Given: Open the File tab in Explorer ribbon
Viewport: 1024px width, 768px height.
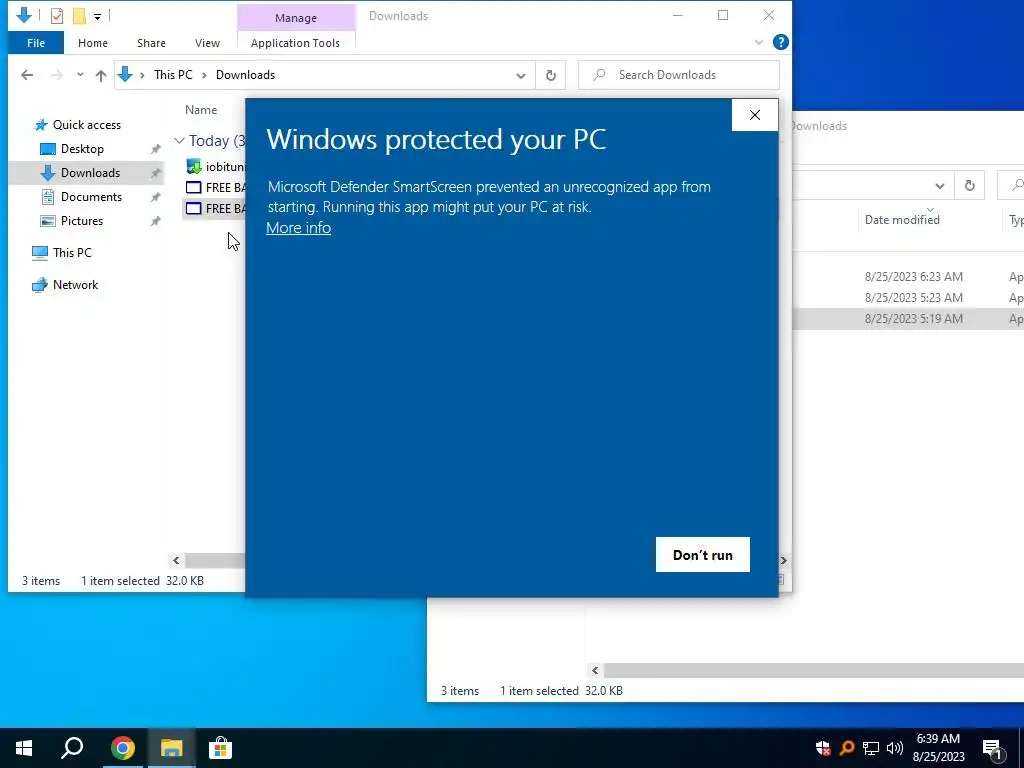Looking at the screenshot, I should click(x=36, y=43).
